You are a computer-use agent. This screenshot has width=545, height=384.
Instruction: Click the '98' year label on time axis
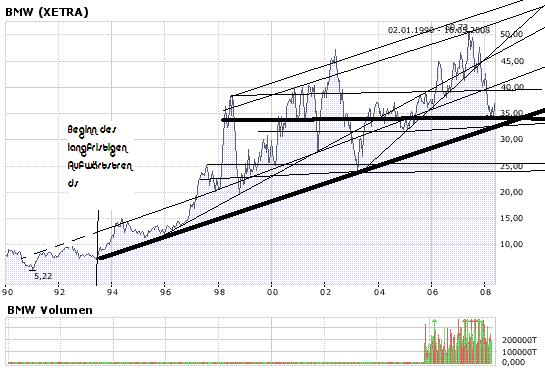tap(219, 292)
